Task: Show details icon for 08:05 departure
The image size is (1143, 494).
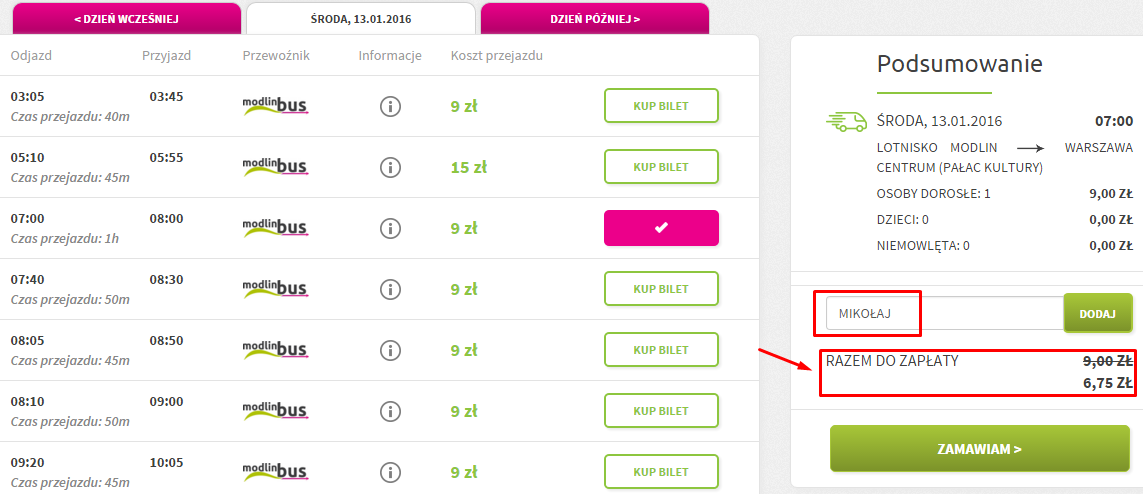Action: (x=391, y=350)
